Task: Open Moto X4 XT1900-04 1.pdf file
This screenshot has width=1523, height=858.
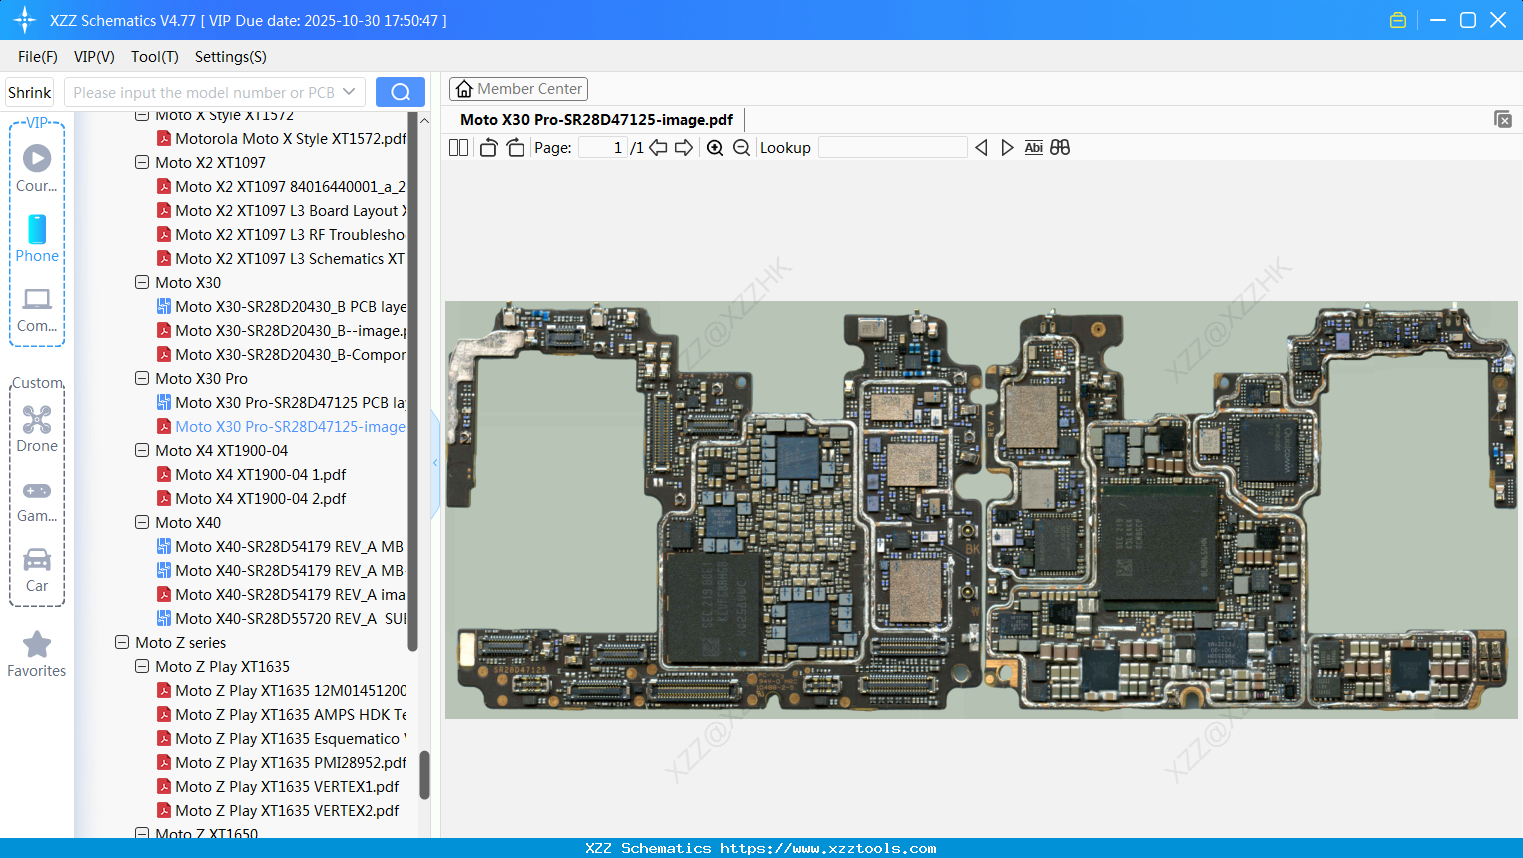Action: click(260, 475)
